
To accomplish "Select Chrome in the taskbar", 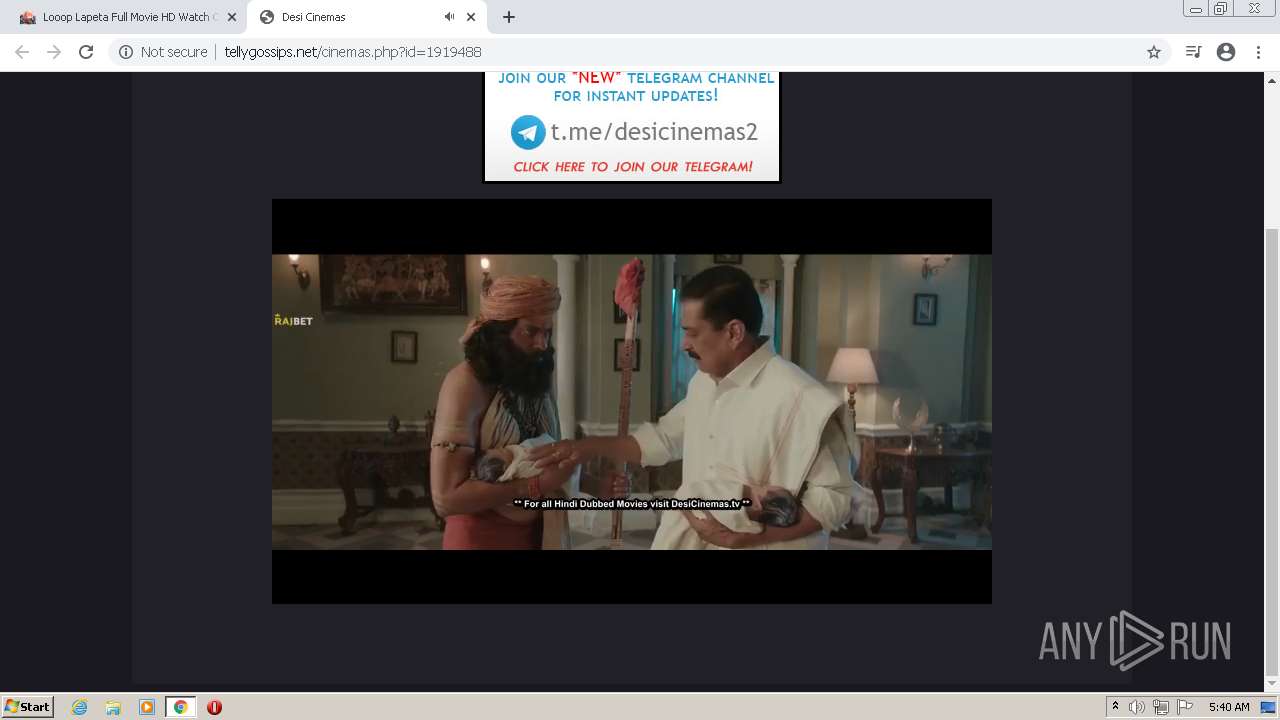I will click(x=180, y=707).
